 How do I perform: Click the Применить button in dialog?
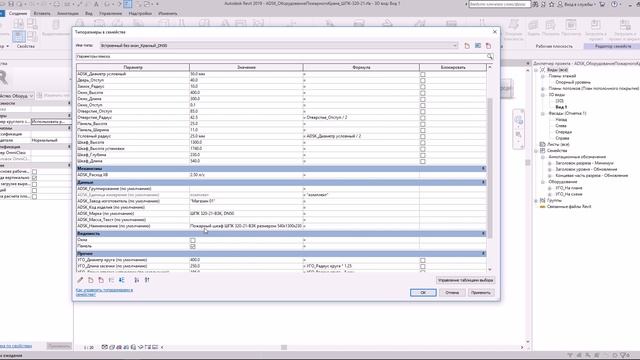pyautogui.click(x=481, y=293)
